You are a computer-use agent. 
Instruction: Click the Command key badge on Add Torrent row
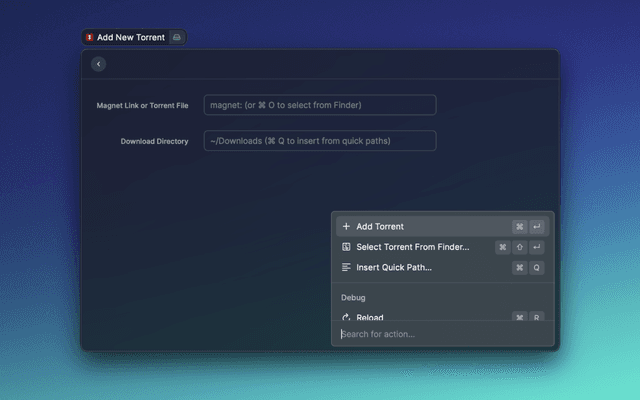[520, 227]
